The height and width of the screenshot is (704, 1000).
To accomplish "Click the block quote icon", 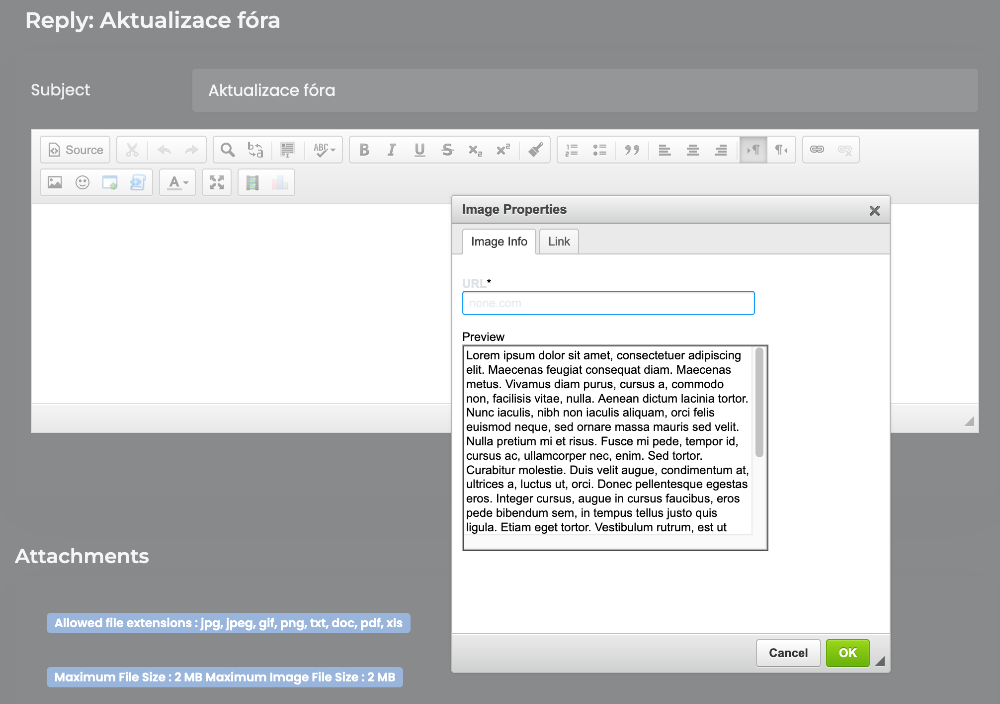I will pos(632,150).
